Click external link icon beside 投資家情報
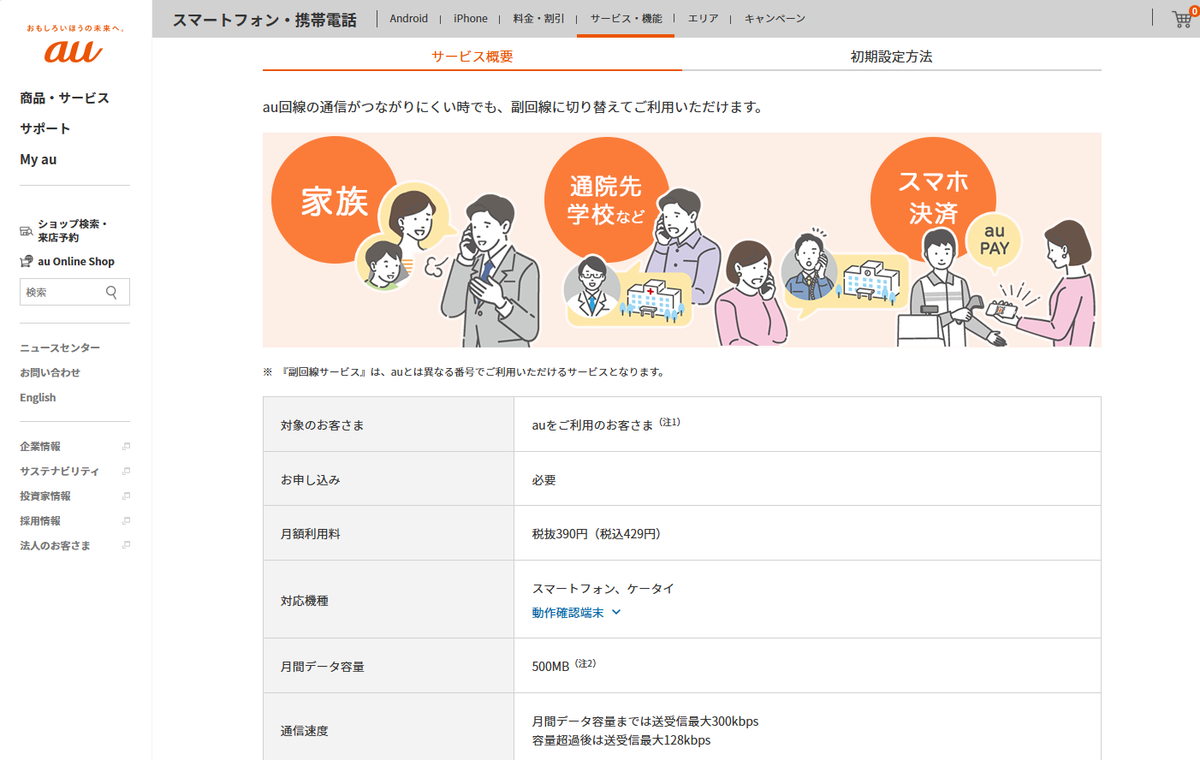 pyautogui.click(x=126, y=496)
